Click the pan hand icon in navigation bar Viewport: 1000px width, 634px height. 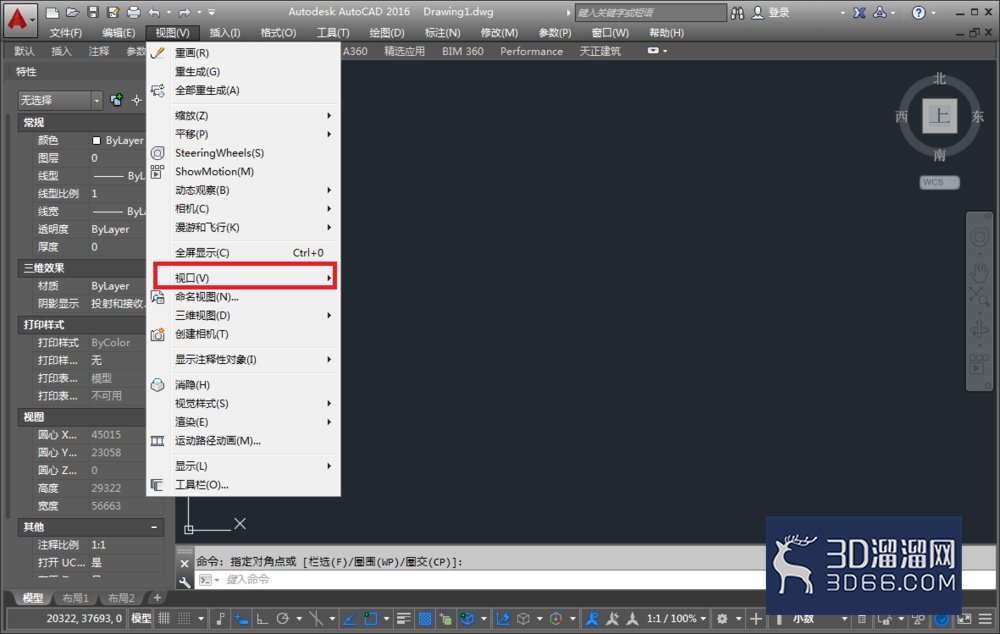pyautogui.click(x=979, y=273)
